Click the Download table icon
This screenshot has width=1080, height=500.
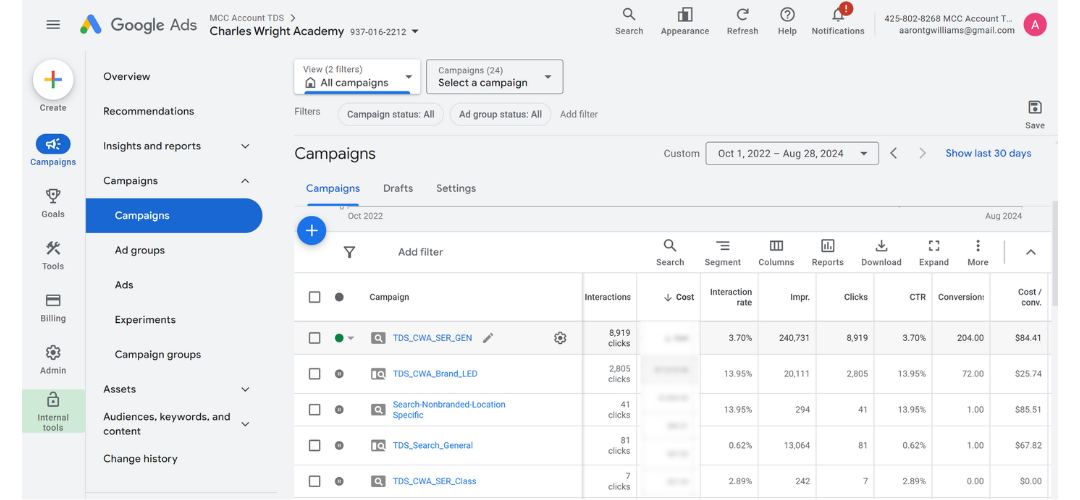(881, 246)
